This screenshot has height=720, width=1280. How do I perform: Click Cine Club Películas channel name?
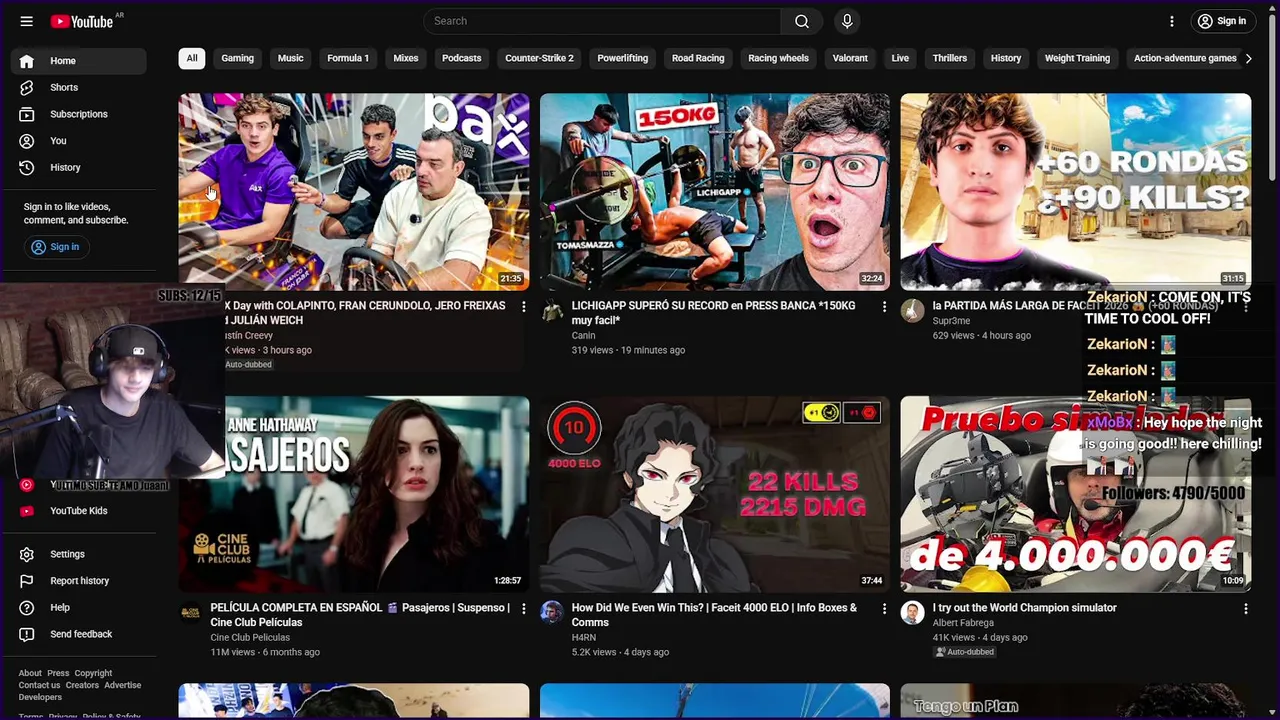[x=250, y=637]
